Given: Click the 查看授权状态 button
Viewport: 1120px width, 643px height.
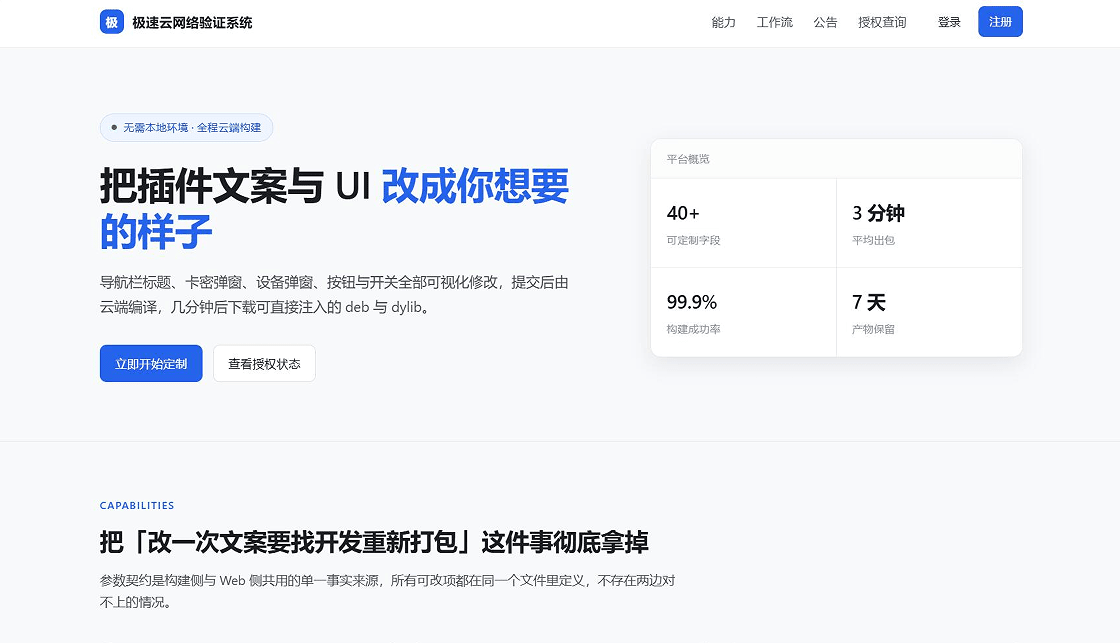Looking at the screenshot, I should coord(264,364).
